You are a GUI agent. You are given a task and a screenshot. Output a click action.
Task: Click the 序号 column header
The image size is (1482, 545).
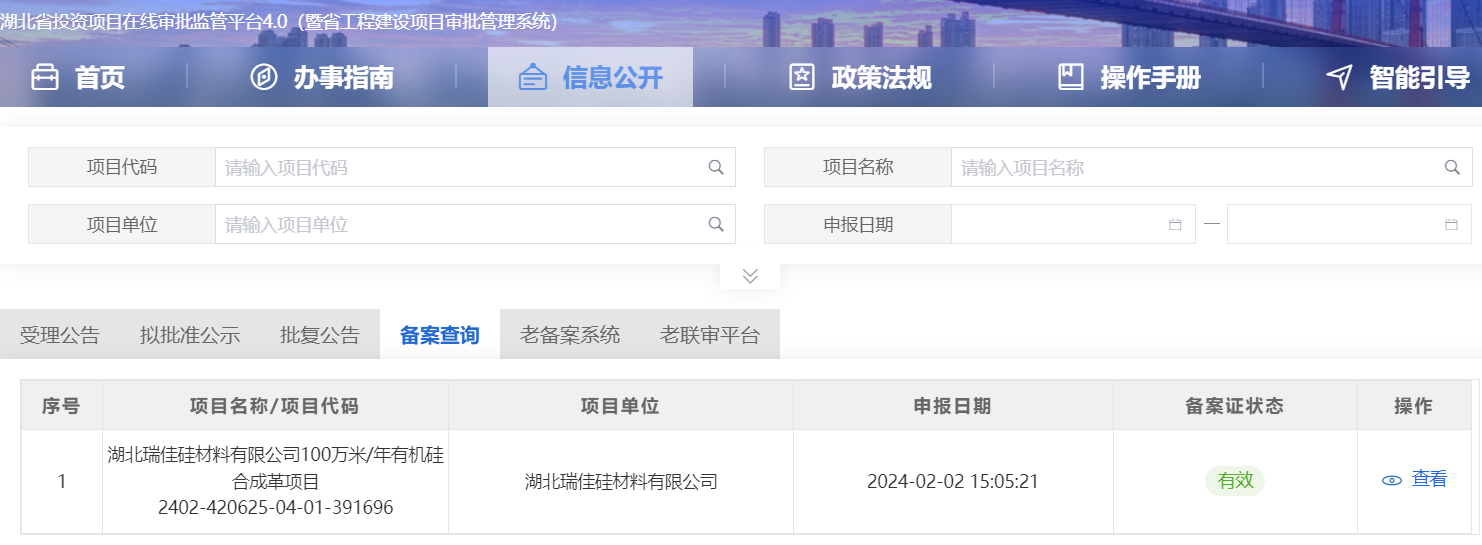[x=61, y=406]
